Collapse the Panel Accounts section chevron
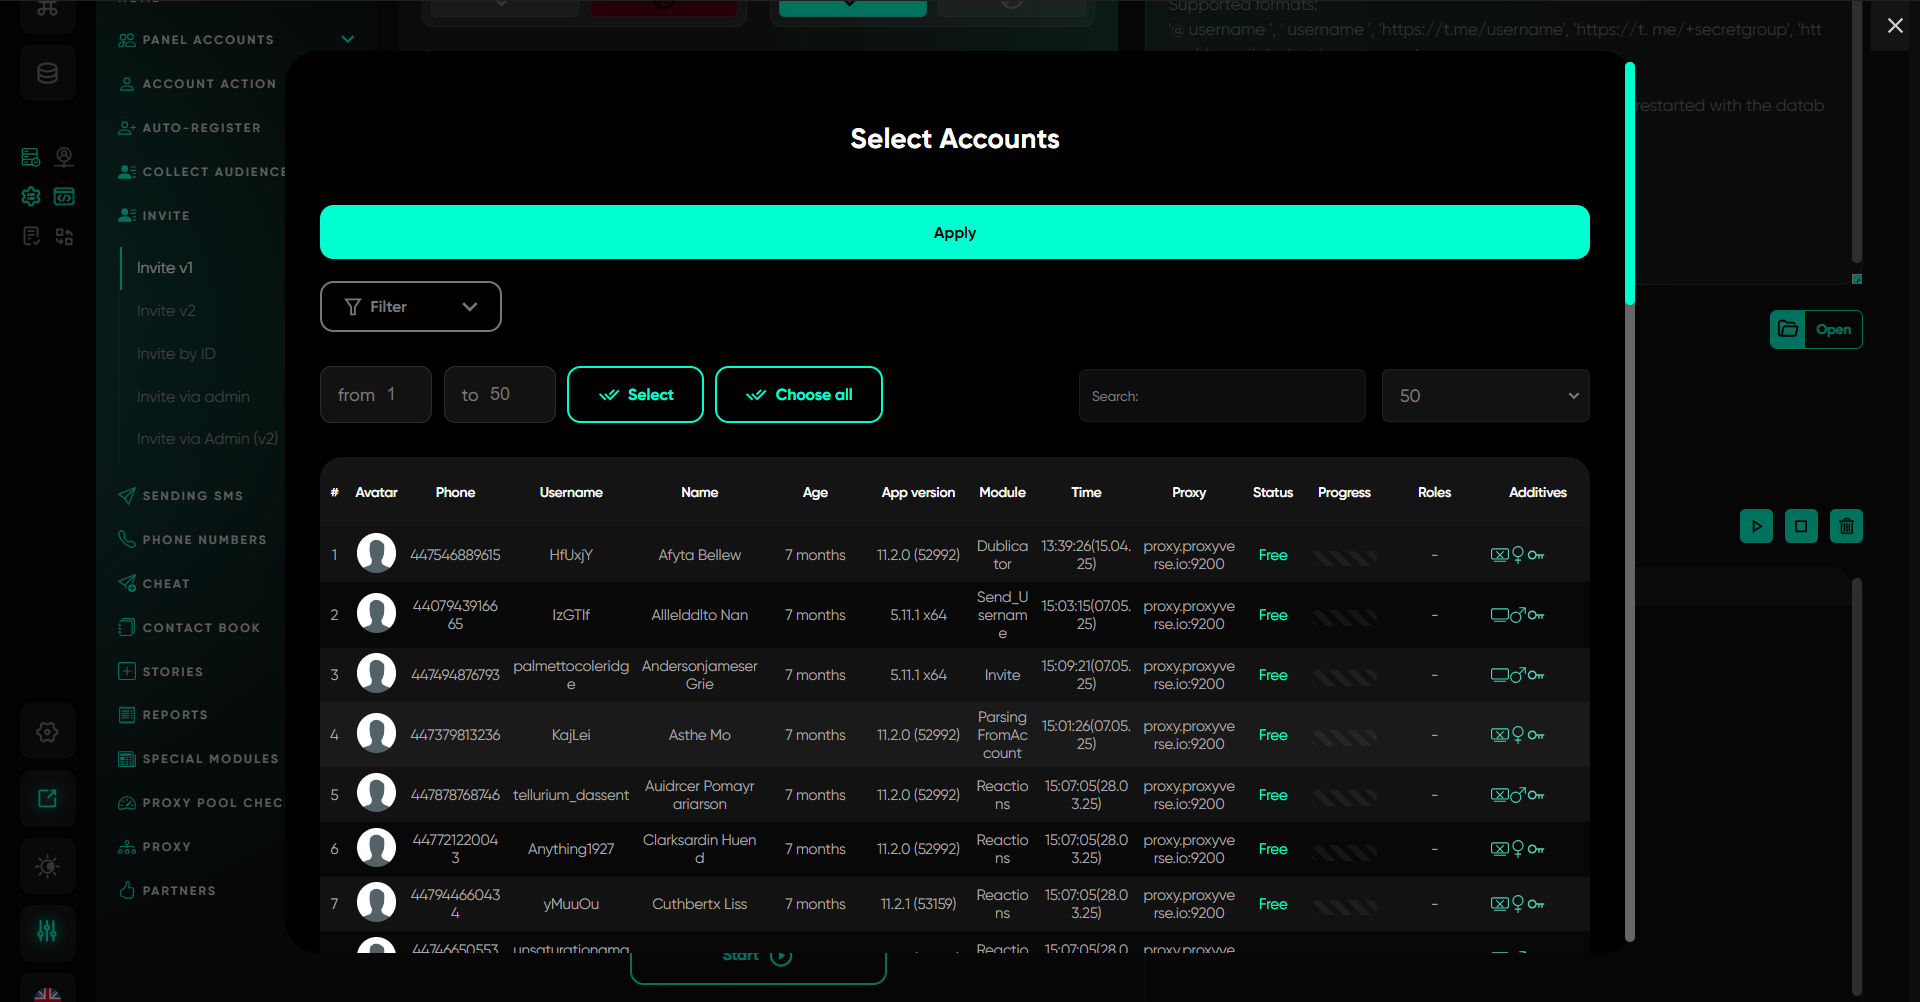This screenshot has height=1002, width=1920. coord(348,40)
